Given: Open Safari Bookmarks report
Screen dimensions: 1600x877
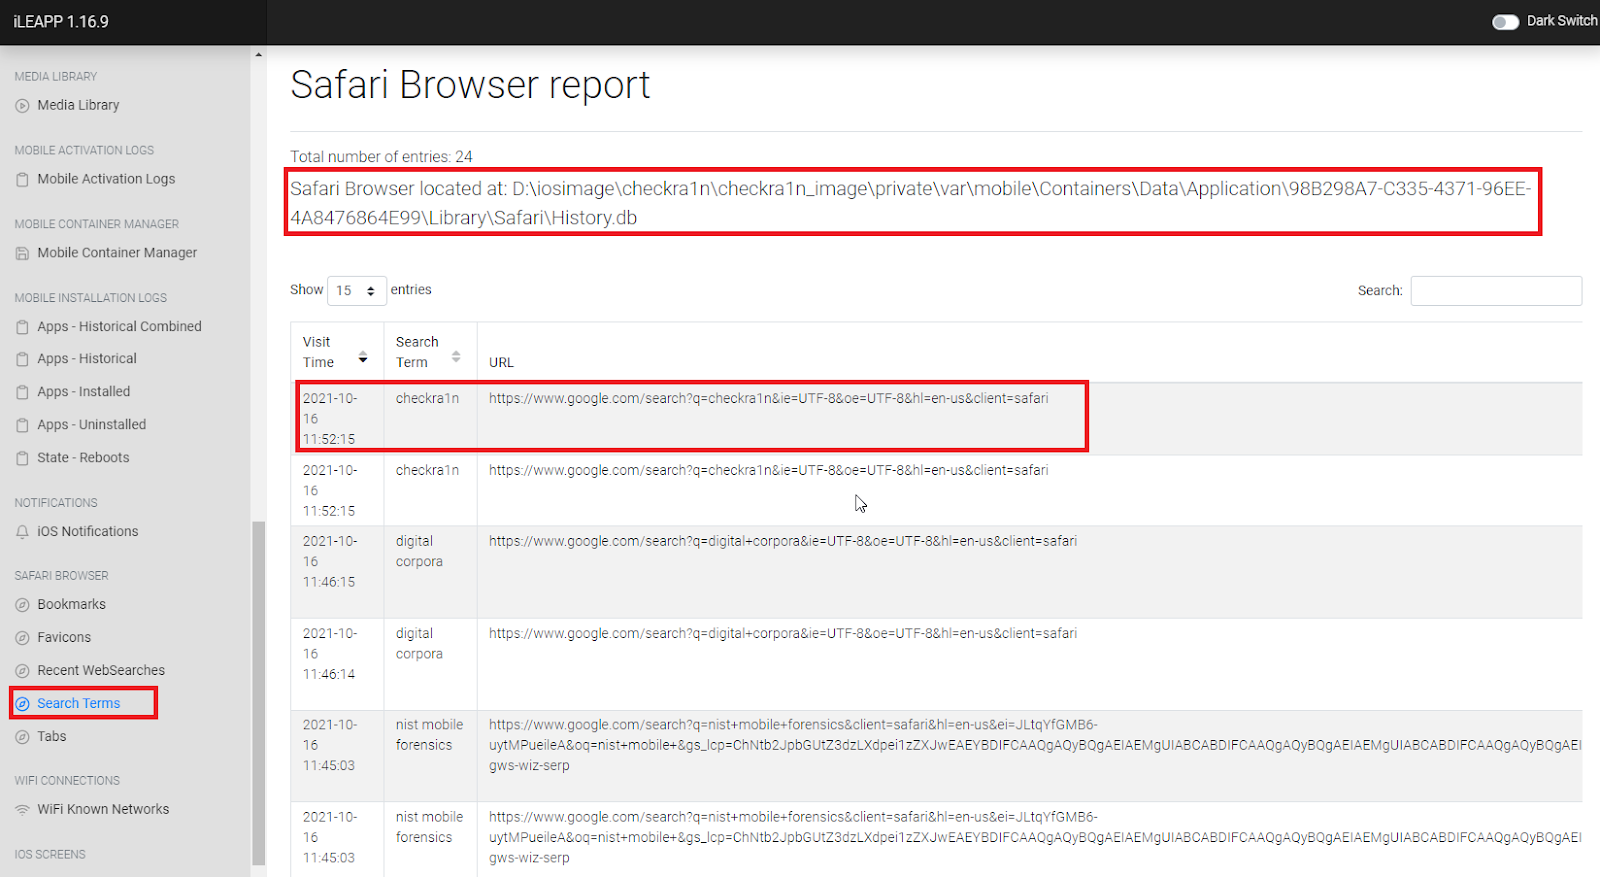Looking at the screenshot, I should pyautogui.click(x=71, y=605).
